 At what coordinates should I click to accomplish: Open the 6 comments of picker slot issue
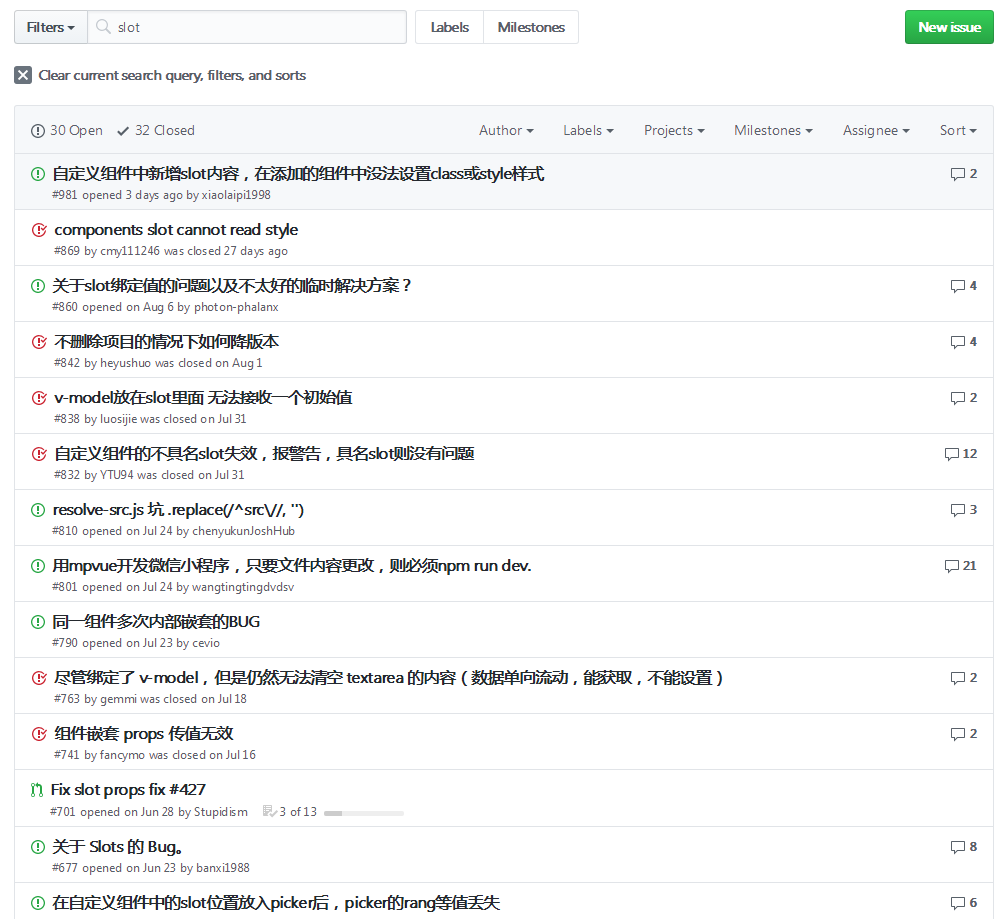pos(963,903)
